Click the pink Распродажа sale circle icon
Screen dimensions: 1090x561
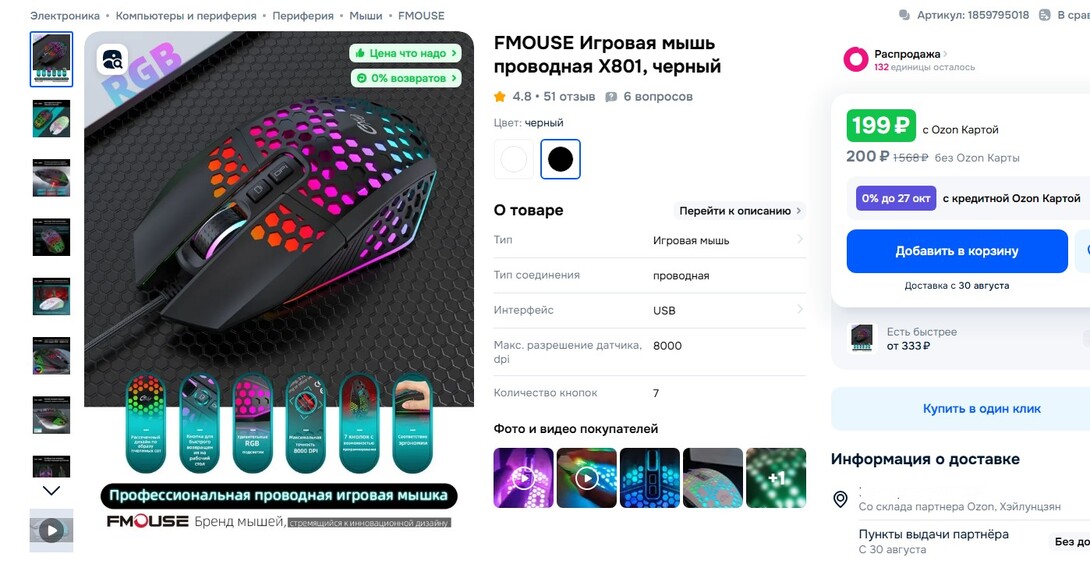click(856, 60)
